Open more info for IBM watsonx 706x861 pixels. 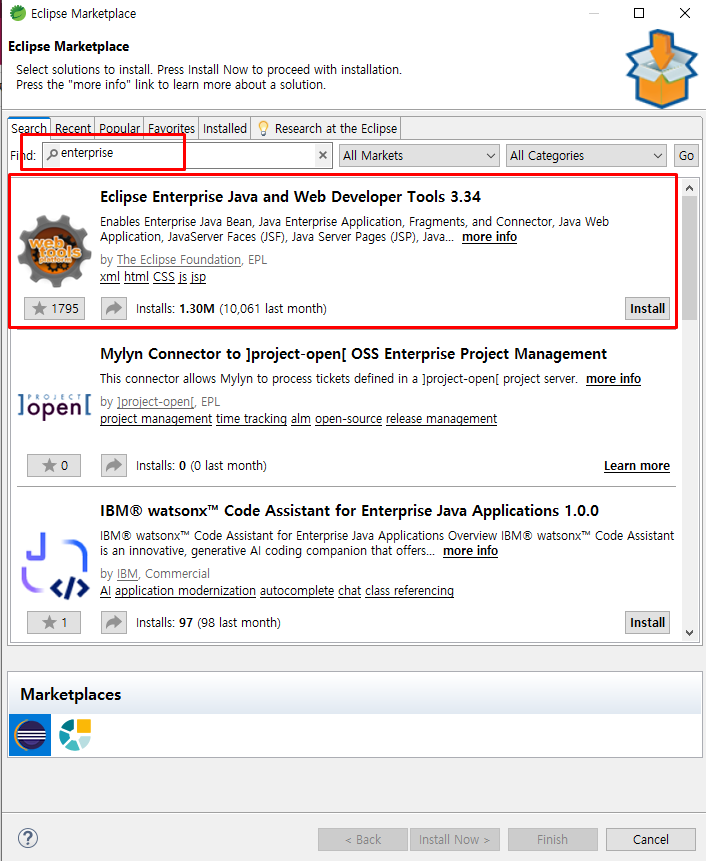[x=470, y=551]
